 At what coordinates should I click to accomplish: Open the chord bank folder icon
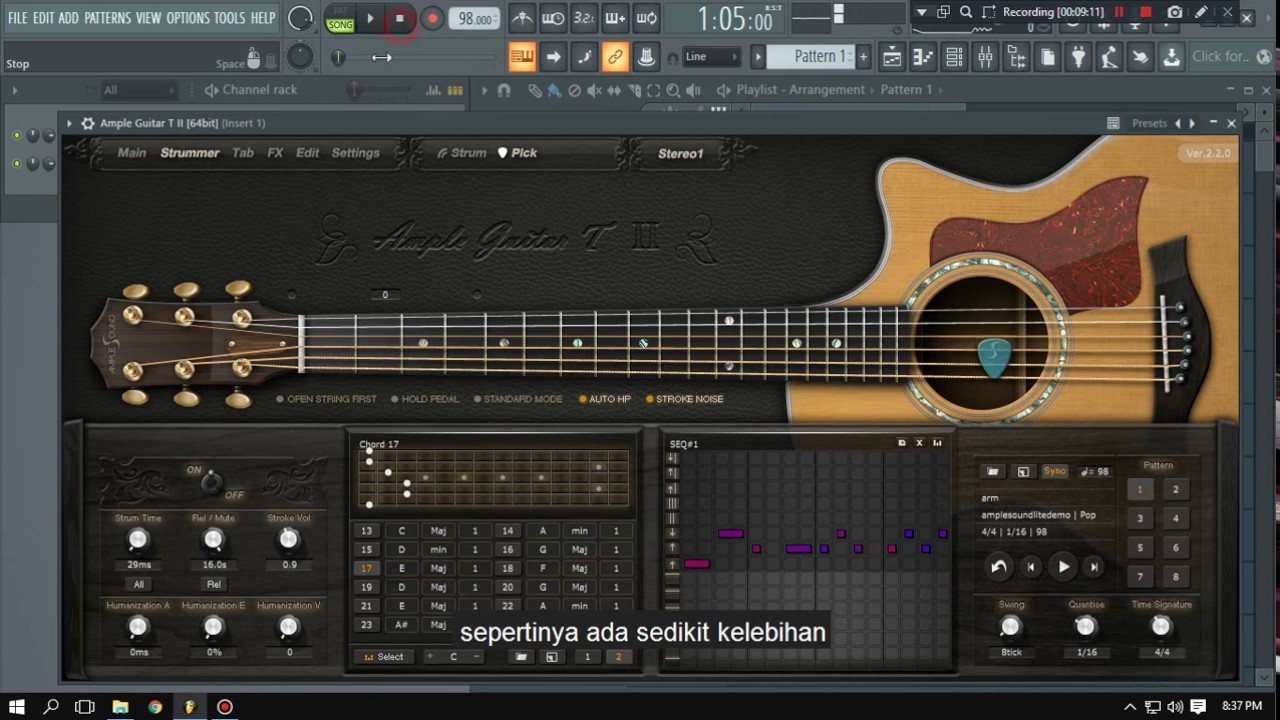tap(521, 657)
